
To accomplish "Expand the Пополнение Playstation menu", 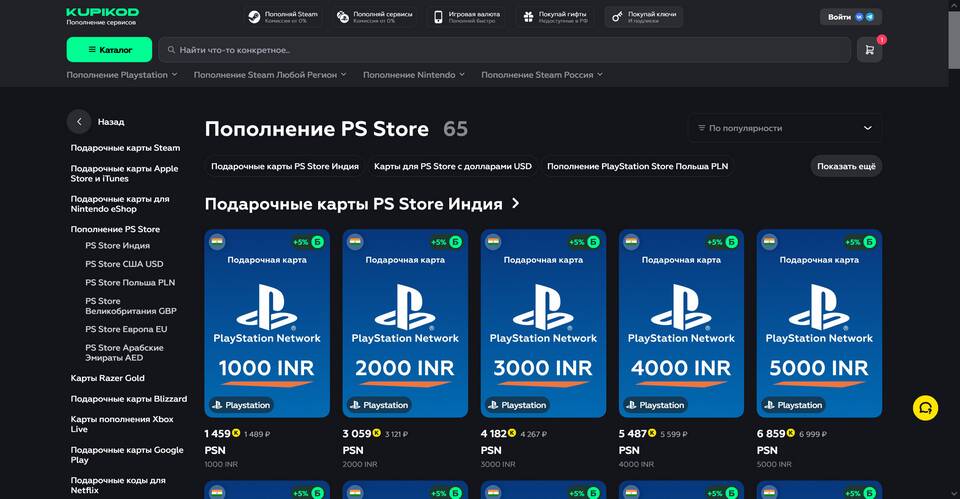I will (121, 75).
